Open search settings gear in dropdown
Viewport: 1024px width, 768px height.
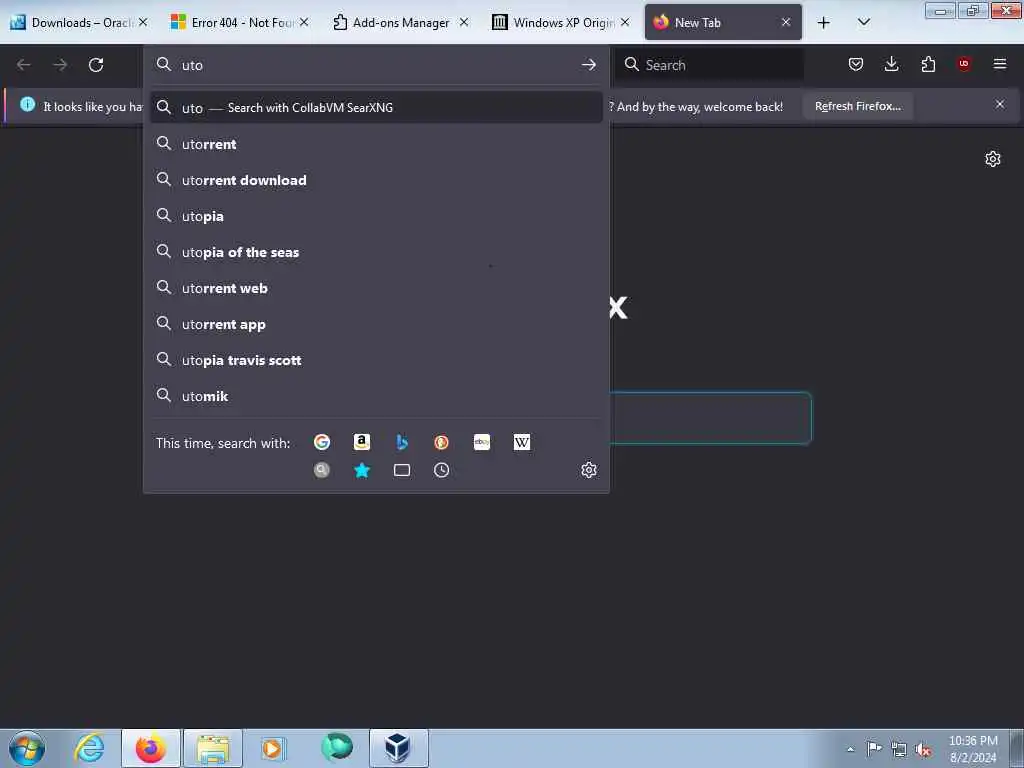coord(589,470)
